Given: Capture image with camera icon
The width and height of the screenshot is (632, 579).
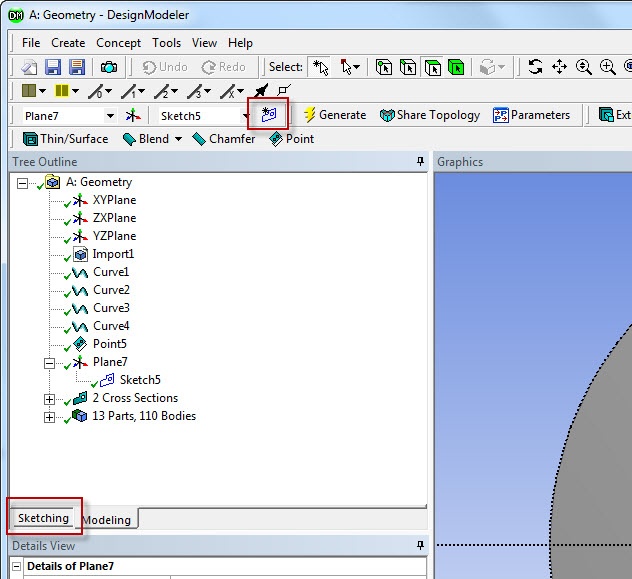Looking at the screenshot, I should [108, 67].
